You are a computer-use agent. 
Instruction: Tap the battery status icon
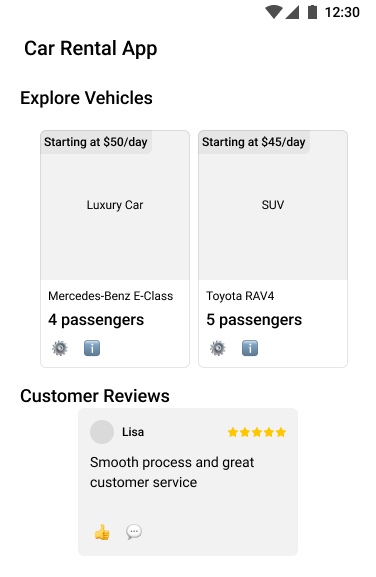312,12
